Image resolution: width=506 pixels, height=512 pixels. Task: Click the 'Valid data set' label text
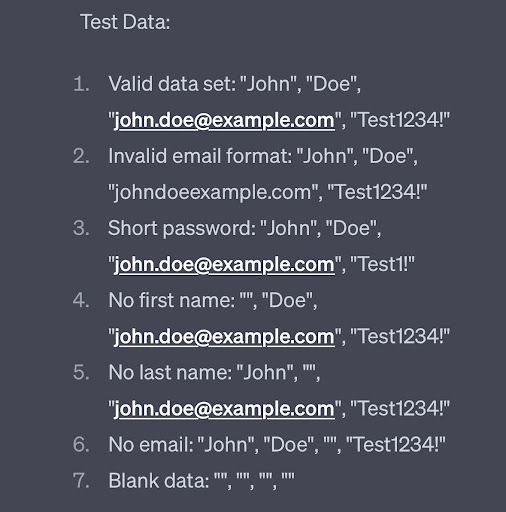click(x=172, y=84)
